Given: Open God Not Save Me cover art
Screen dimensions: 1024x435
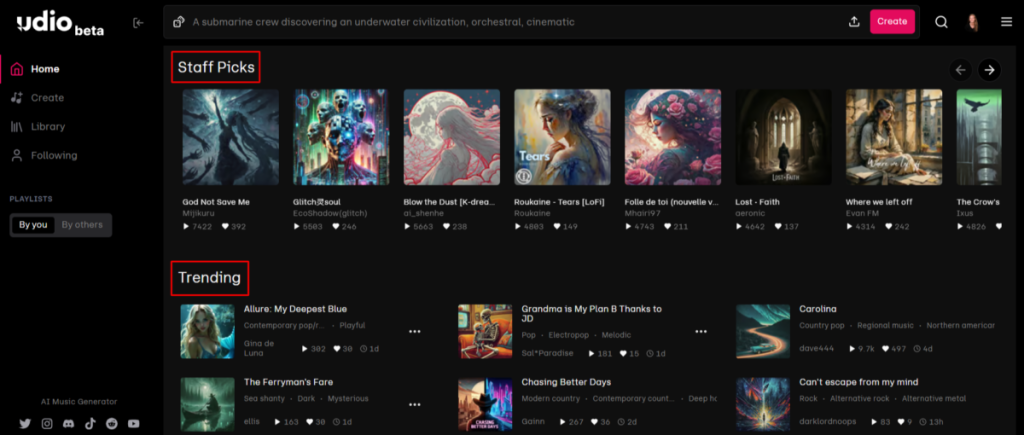Looking at the screenshot, I should click(231, 137).
